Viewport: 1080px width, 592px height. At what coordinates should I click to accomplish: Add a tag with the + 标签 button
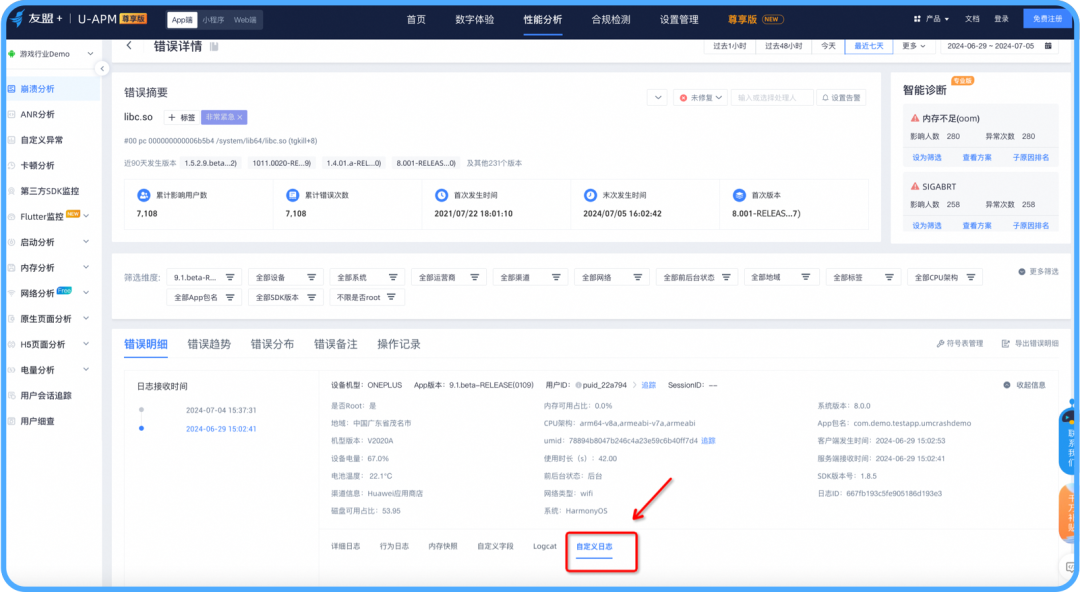click(182, 117)
